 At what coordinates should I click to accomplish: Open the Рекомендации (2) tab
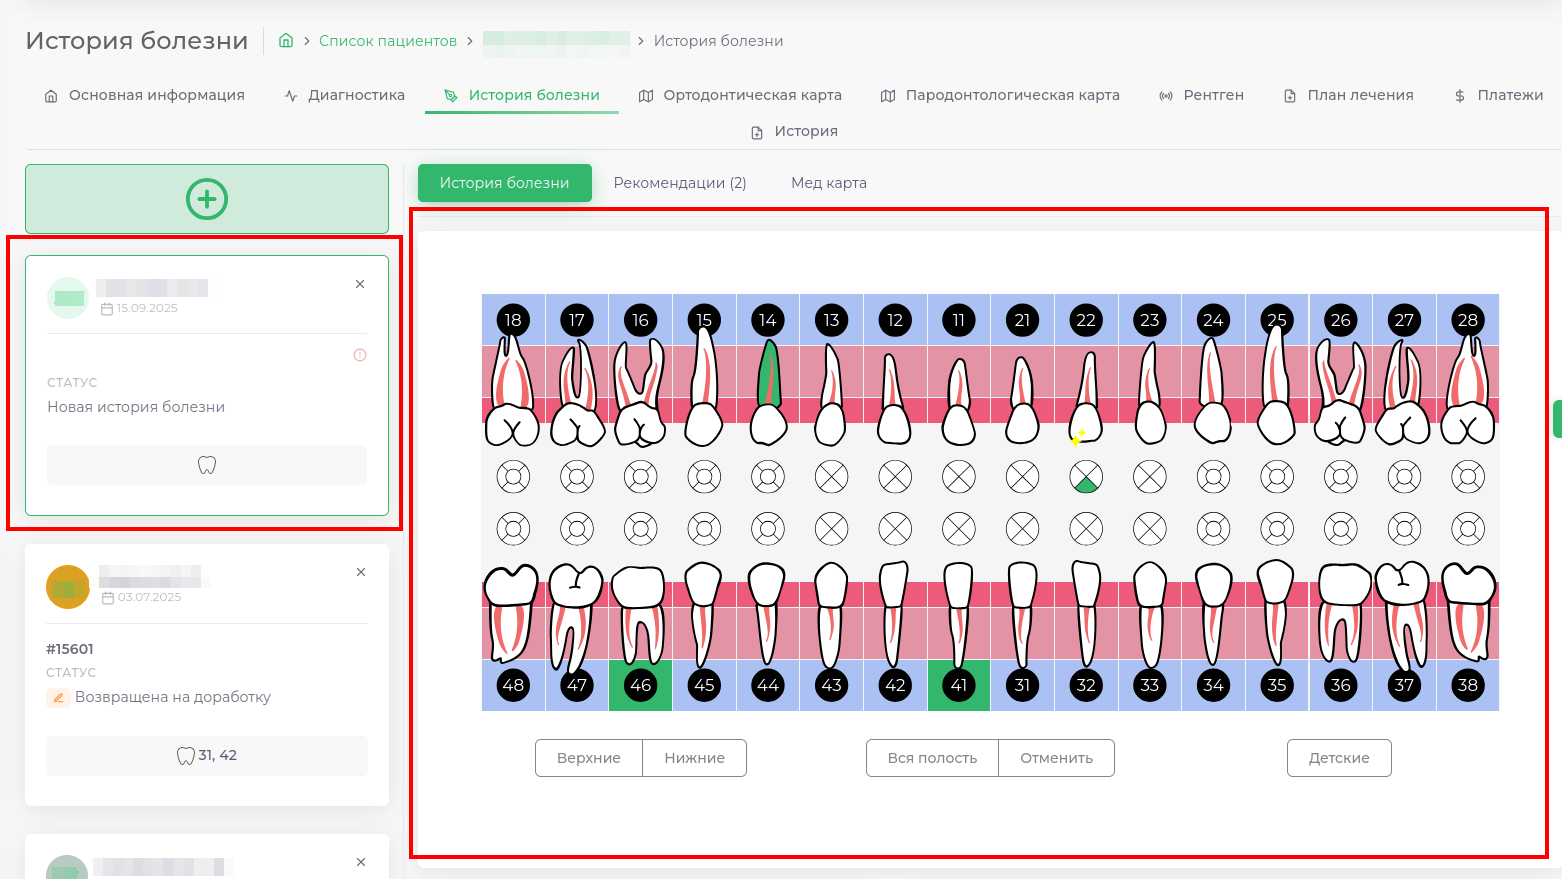pyautogui.click(x=679, y=183)
